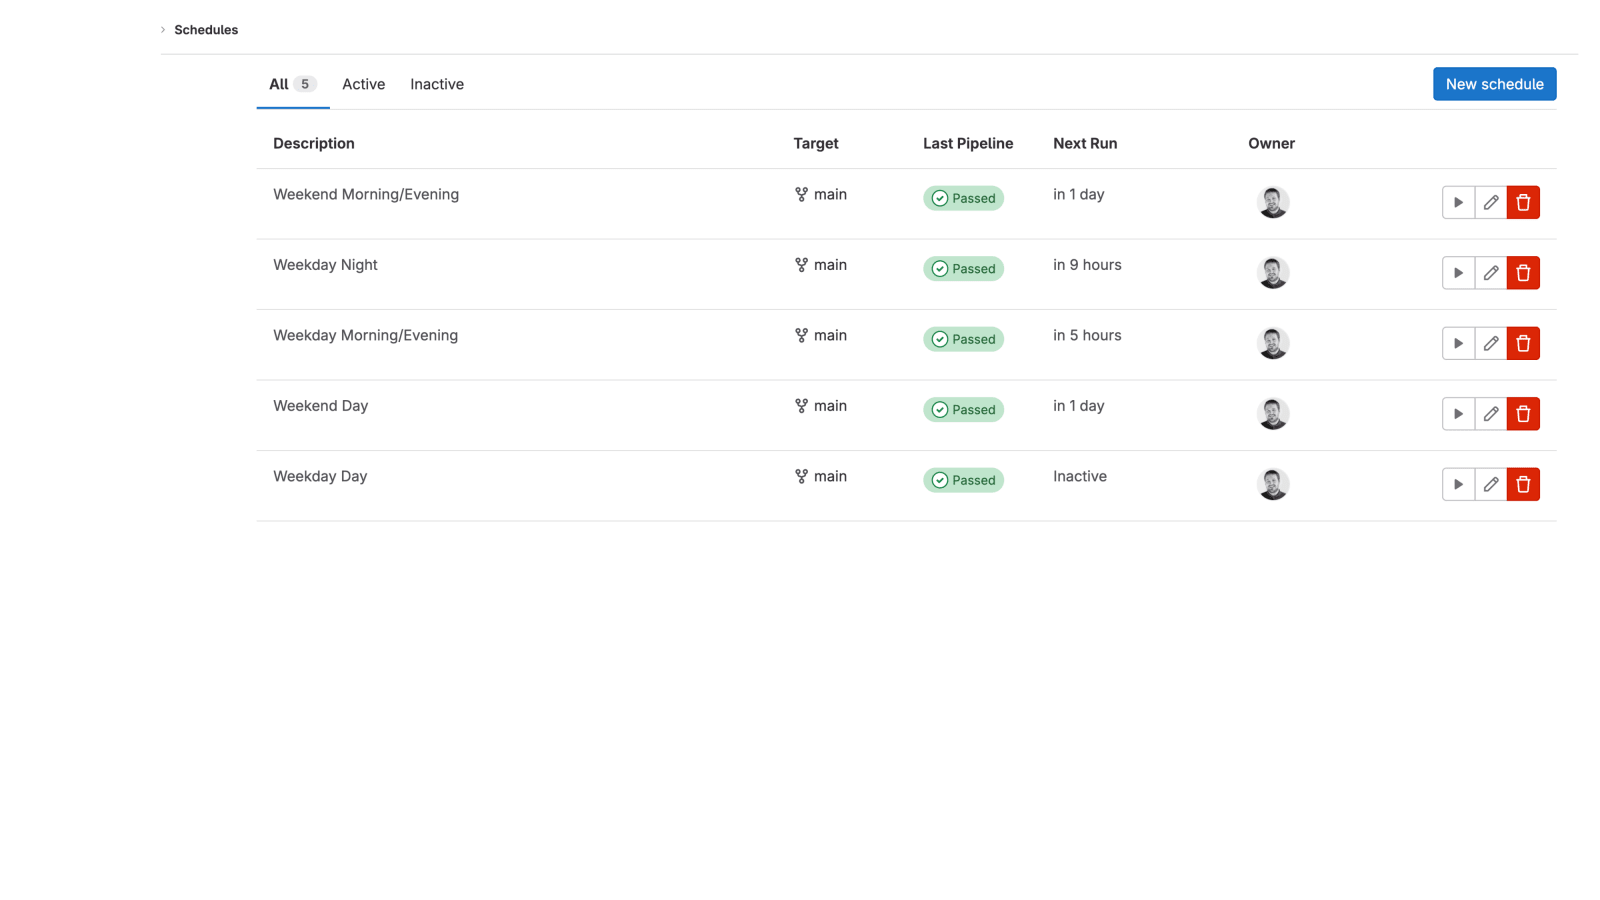Select the 'Weekday Day' description text
Screen dimensions: 1600x900
[x=320, y=477]
